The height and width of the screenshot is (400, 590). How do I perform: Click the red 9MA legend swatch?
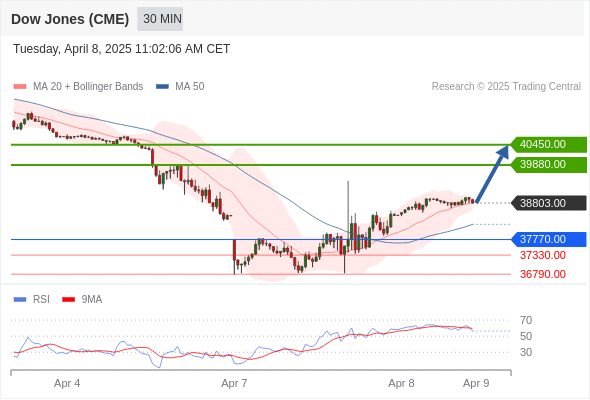[68, 300]
